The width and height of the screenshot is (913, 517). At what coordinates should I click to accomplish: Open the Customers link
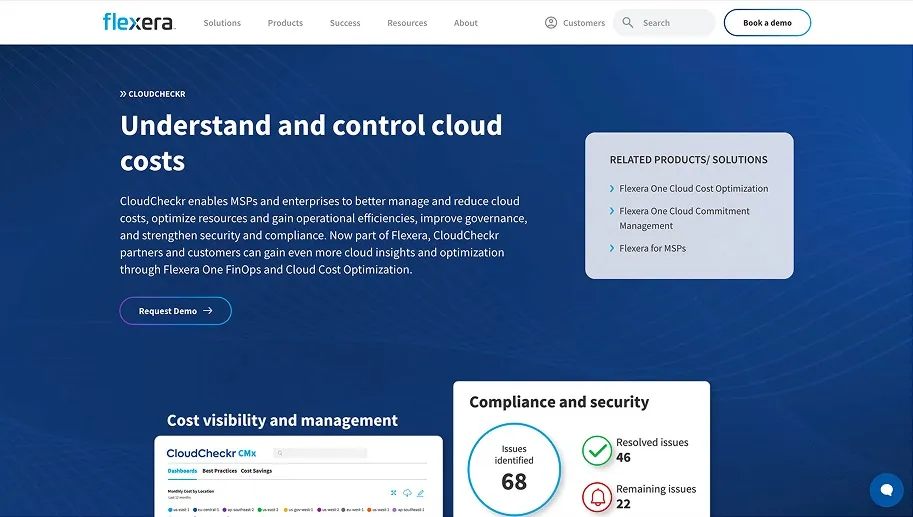click(x=584, y=23)
